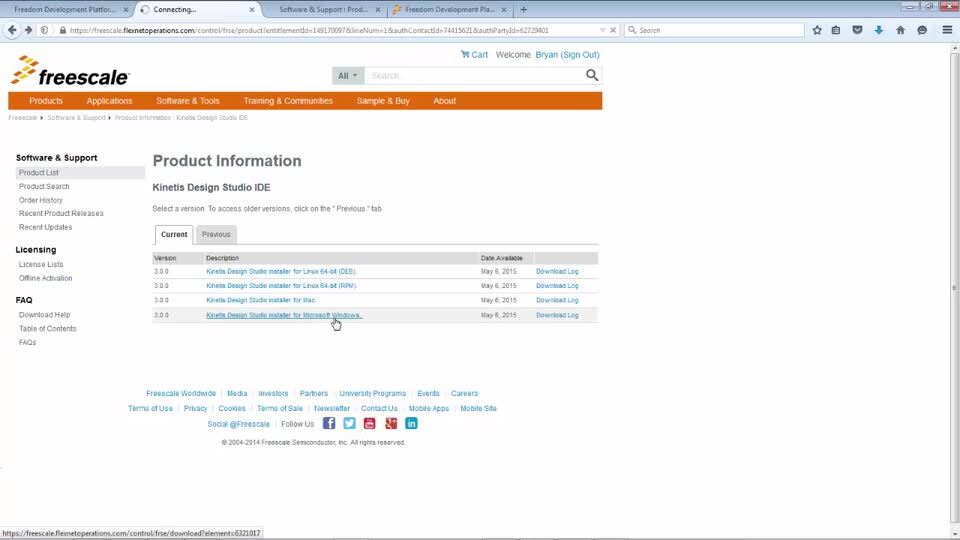Submit search with magnifier icon

(591, 75)
